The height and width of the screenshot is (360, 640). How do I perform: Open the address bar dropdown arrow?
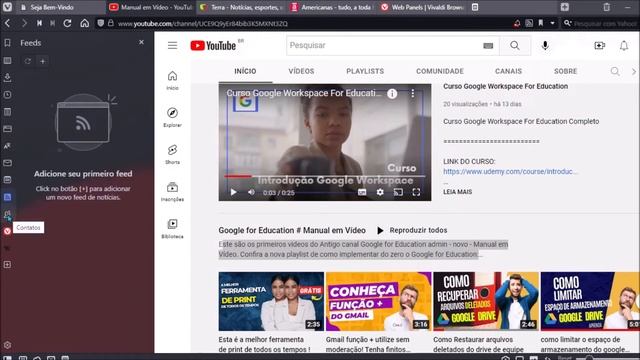[552, 23]
